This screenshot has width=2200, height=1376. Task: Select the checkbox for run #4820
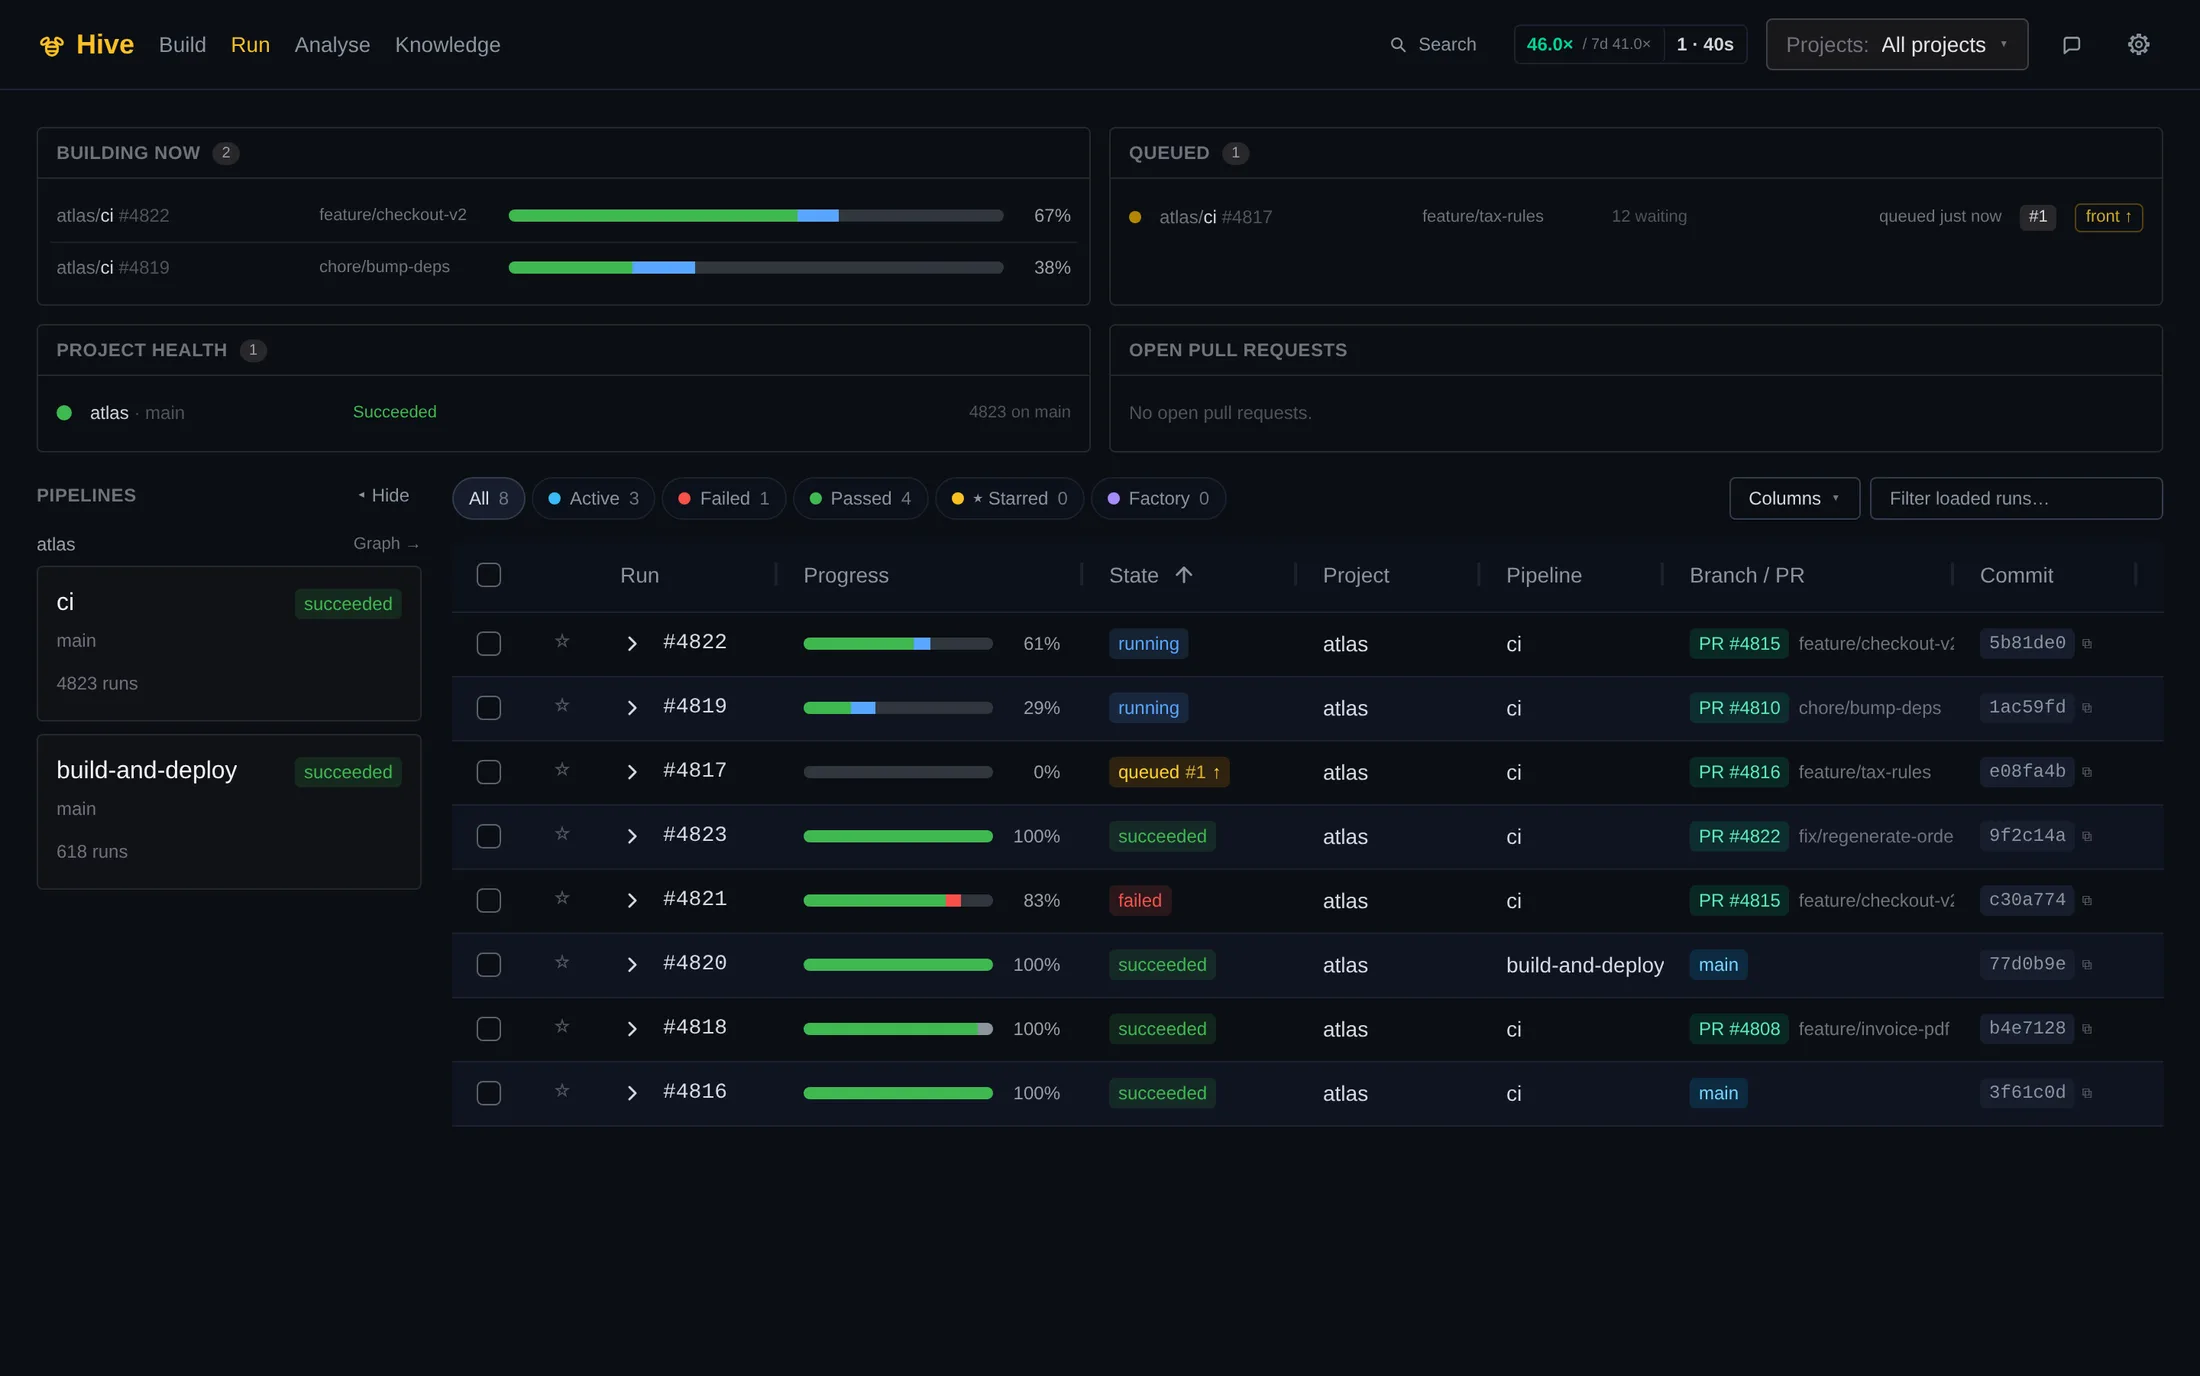[489, 965]
